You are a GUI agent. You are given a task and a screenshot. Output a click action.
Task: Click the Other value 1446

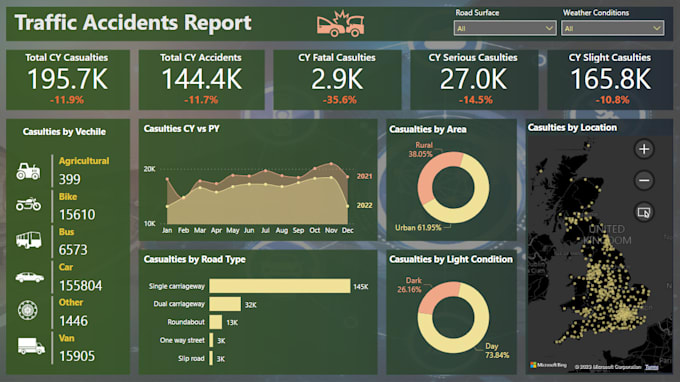point(73,321)
